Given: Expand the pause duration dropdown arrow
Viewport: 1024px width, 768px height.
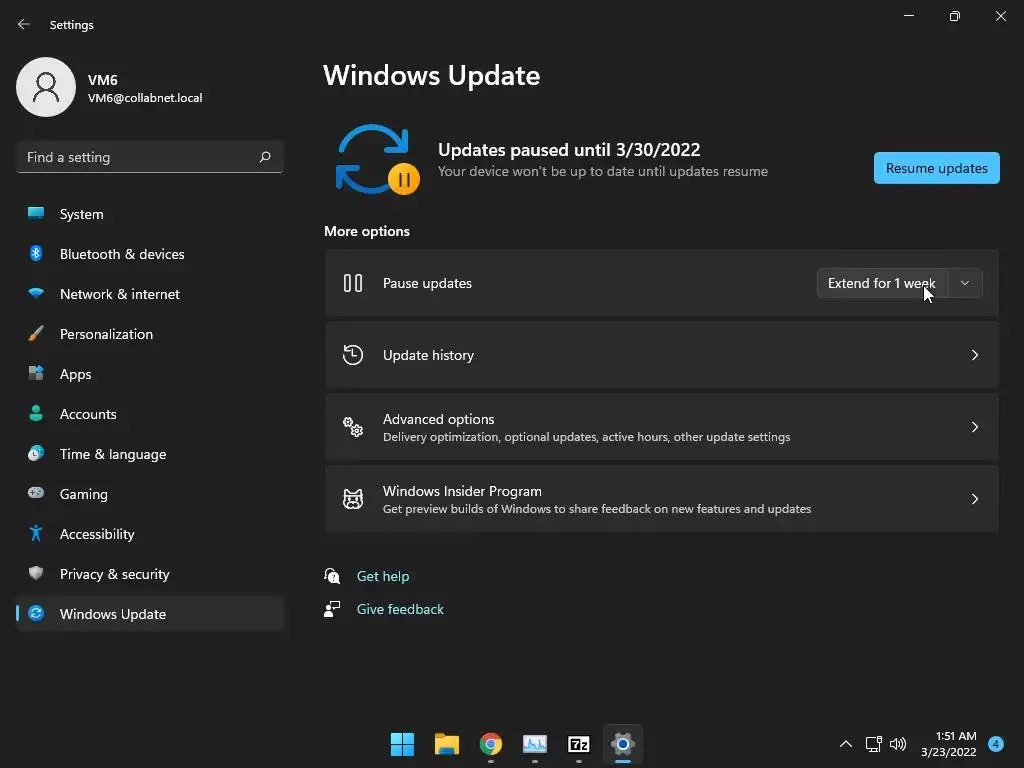Looking at the screenshot, I should pyautogui.click(x=965, y=283).
